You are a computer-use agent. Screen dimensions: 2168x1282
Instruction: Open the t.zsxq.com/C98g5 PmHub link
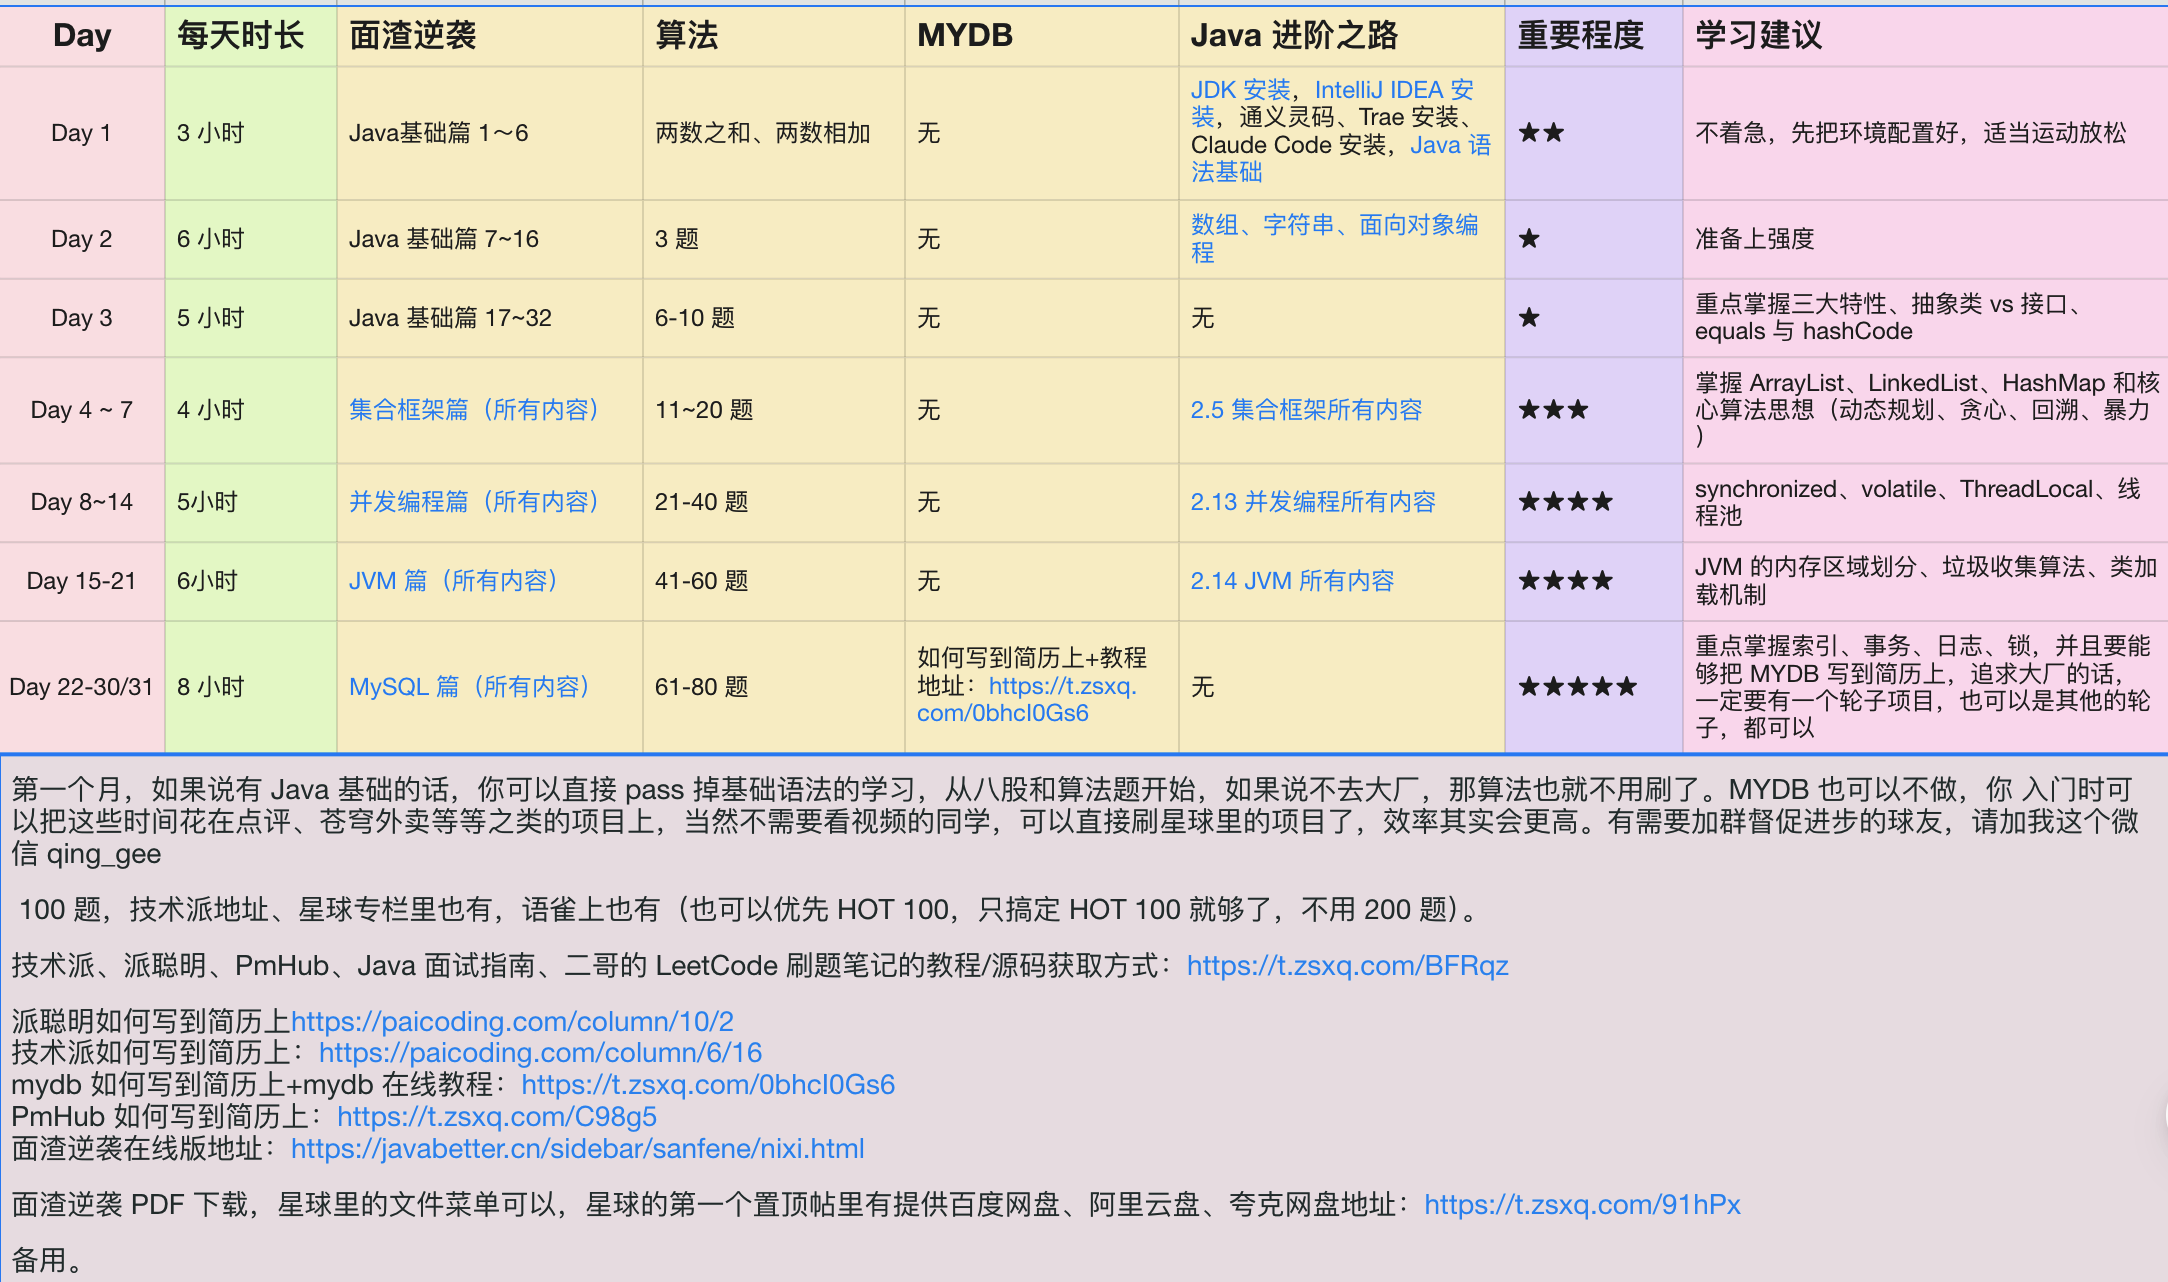point(496,1117)
